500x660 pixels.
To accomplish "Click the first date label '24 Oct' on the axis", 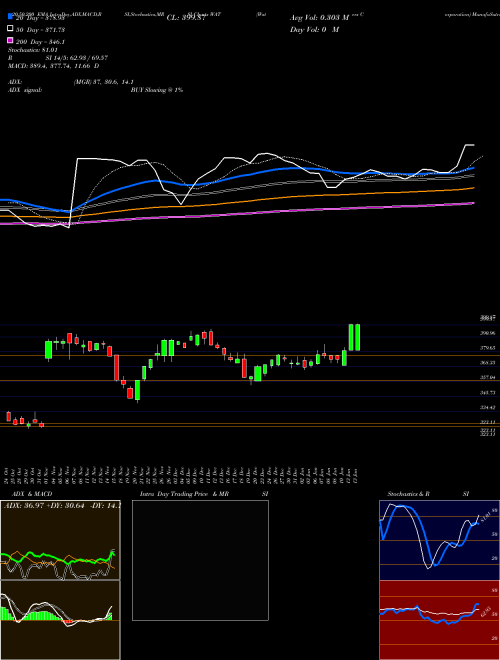I will (x=8, y=475).
